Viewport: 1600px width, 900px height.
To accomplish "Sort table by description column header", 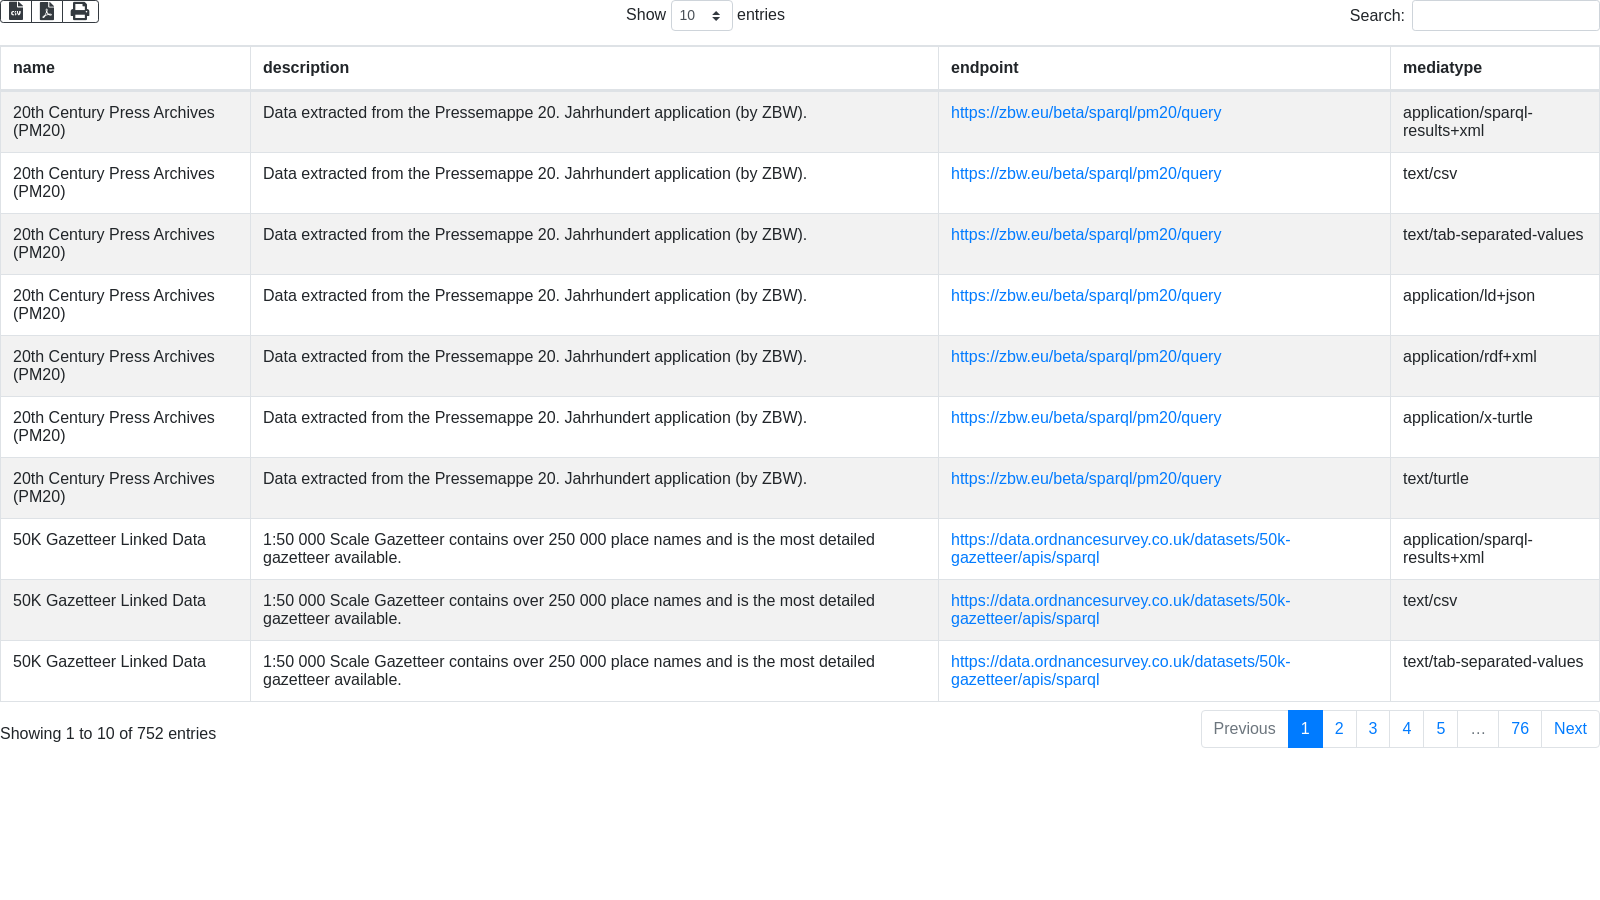I will pos(306,68).
